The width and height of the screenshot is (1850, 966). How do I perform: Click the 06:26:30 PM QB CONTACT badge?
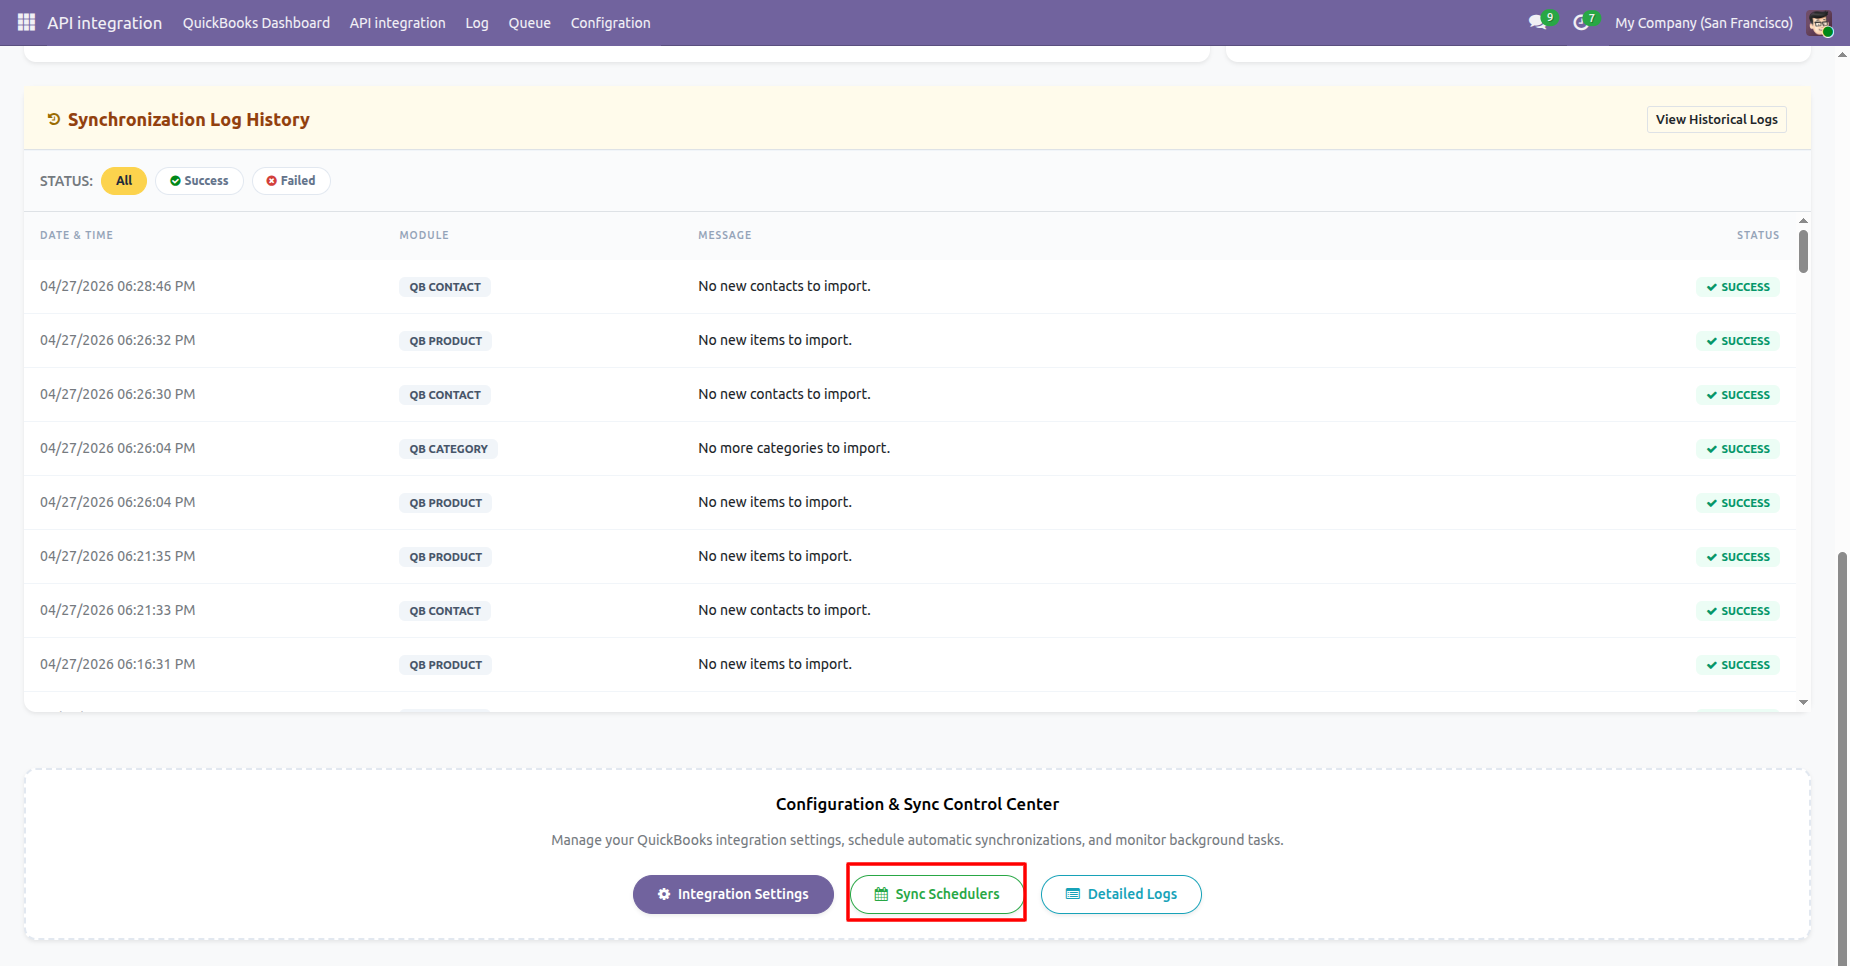click(x=445, y=395)
